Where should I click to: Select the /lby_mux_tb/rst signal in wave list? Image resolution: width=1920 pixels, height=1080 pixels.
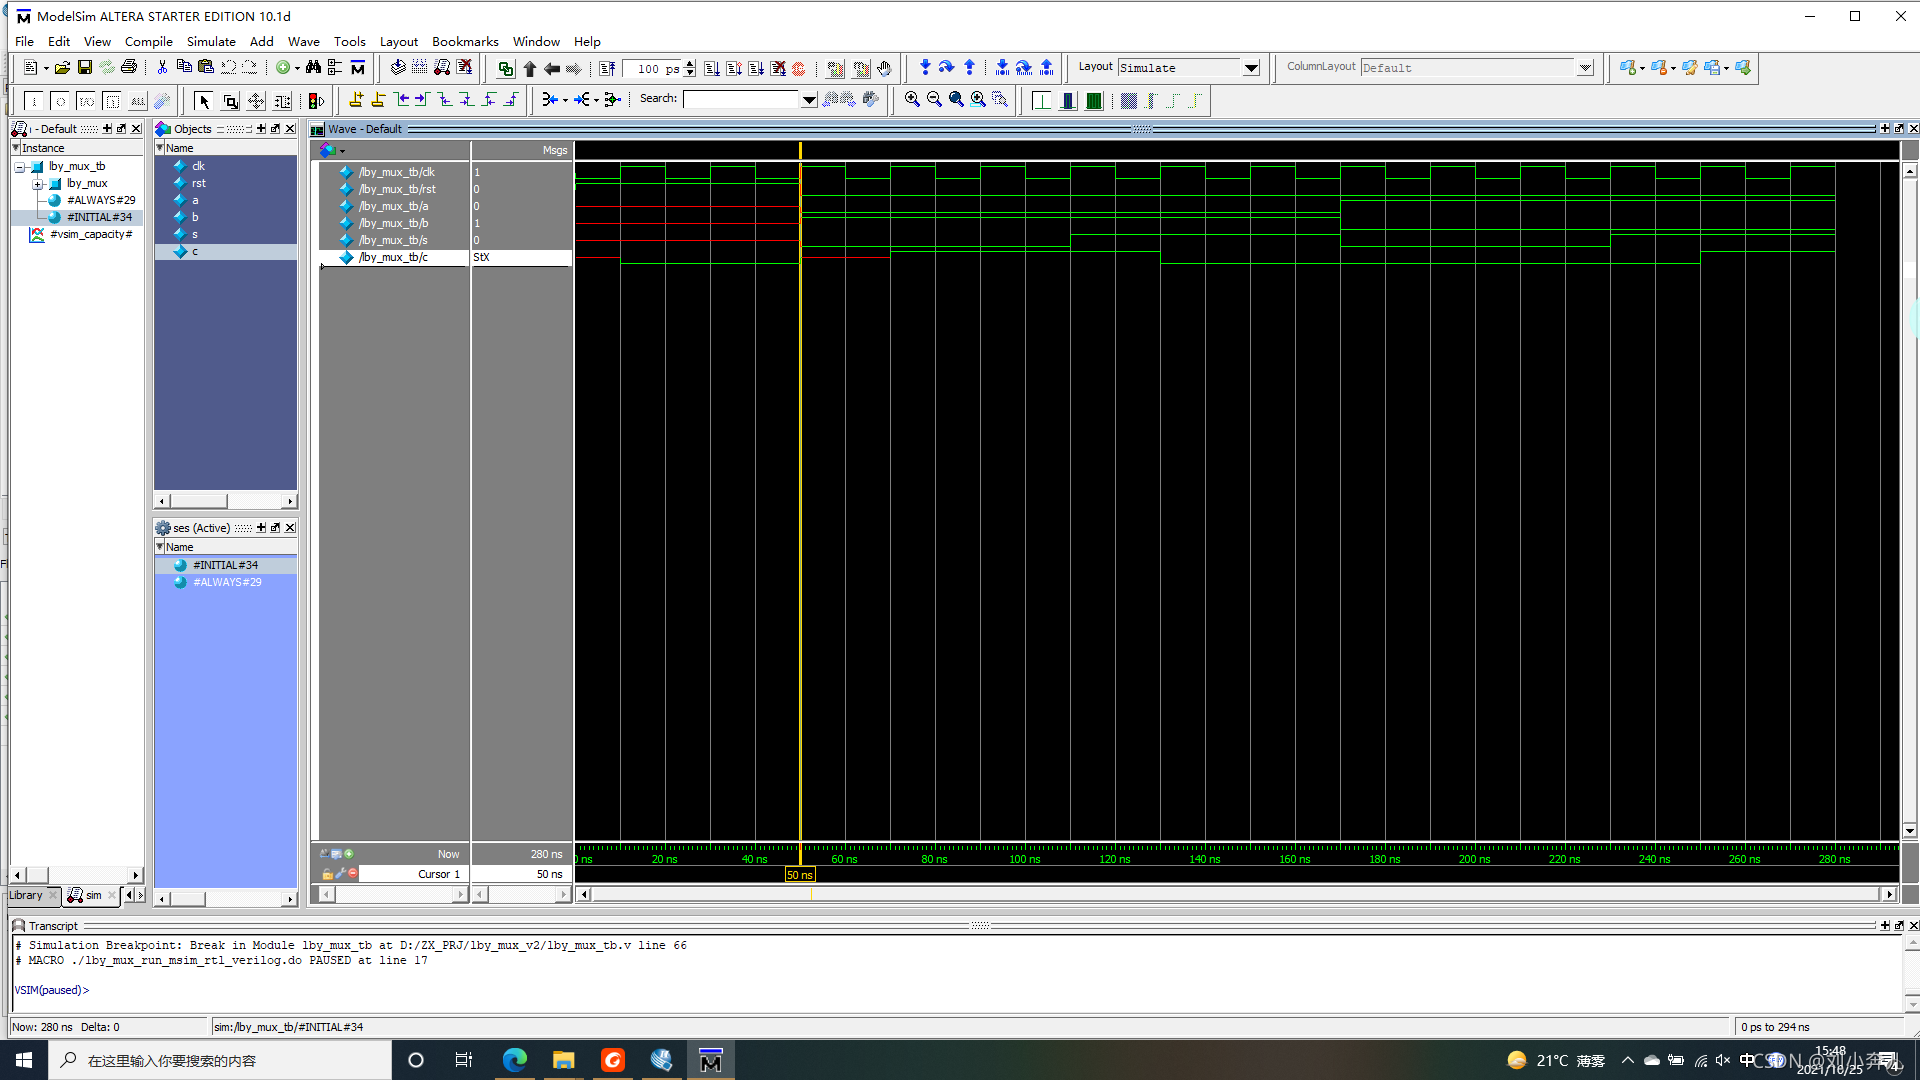pyautogui.click(x=397, y=189)
